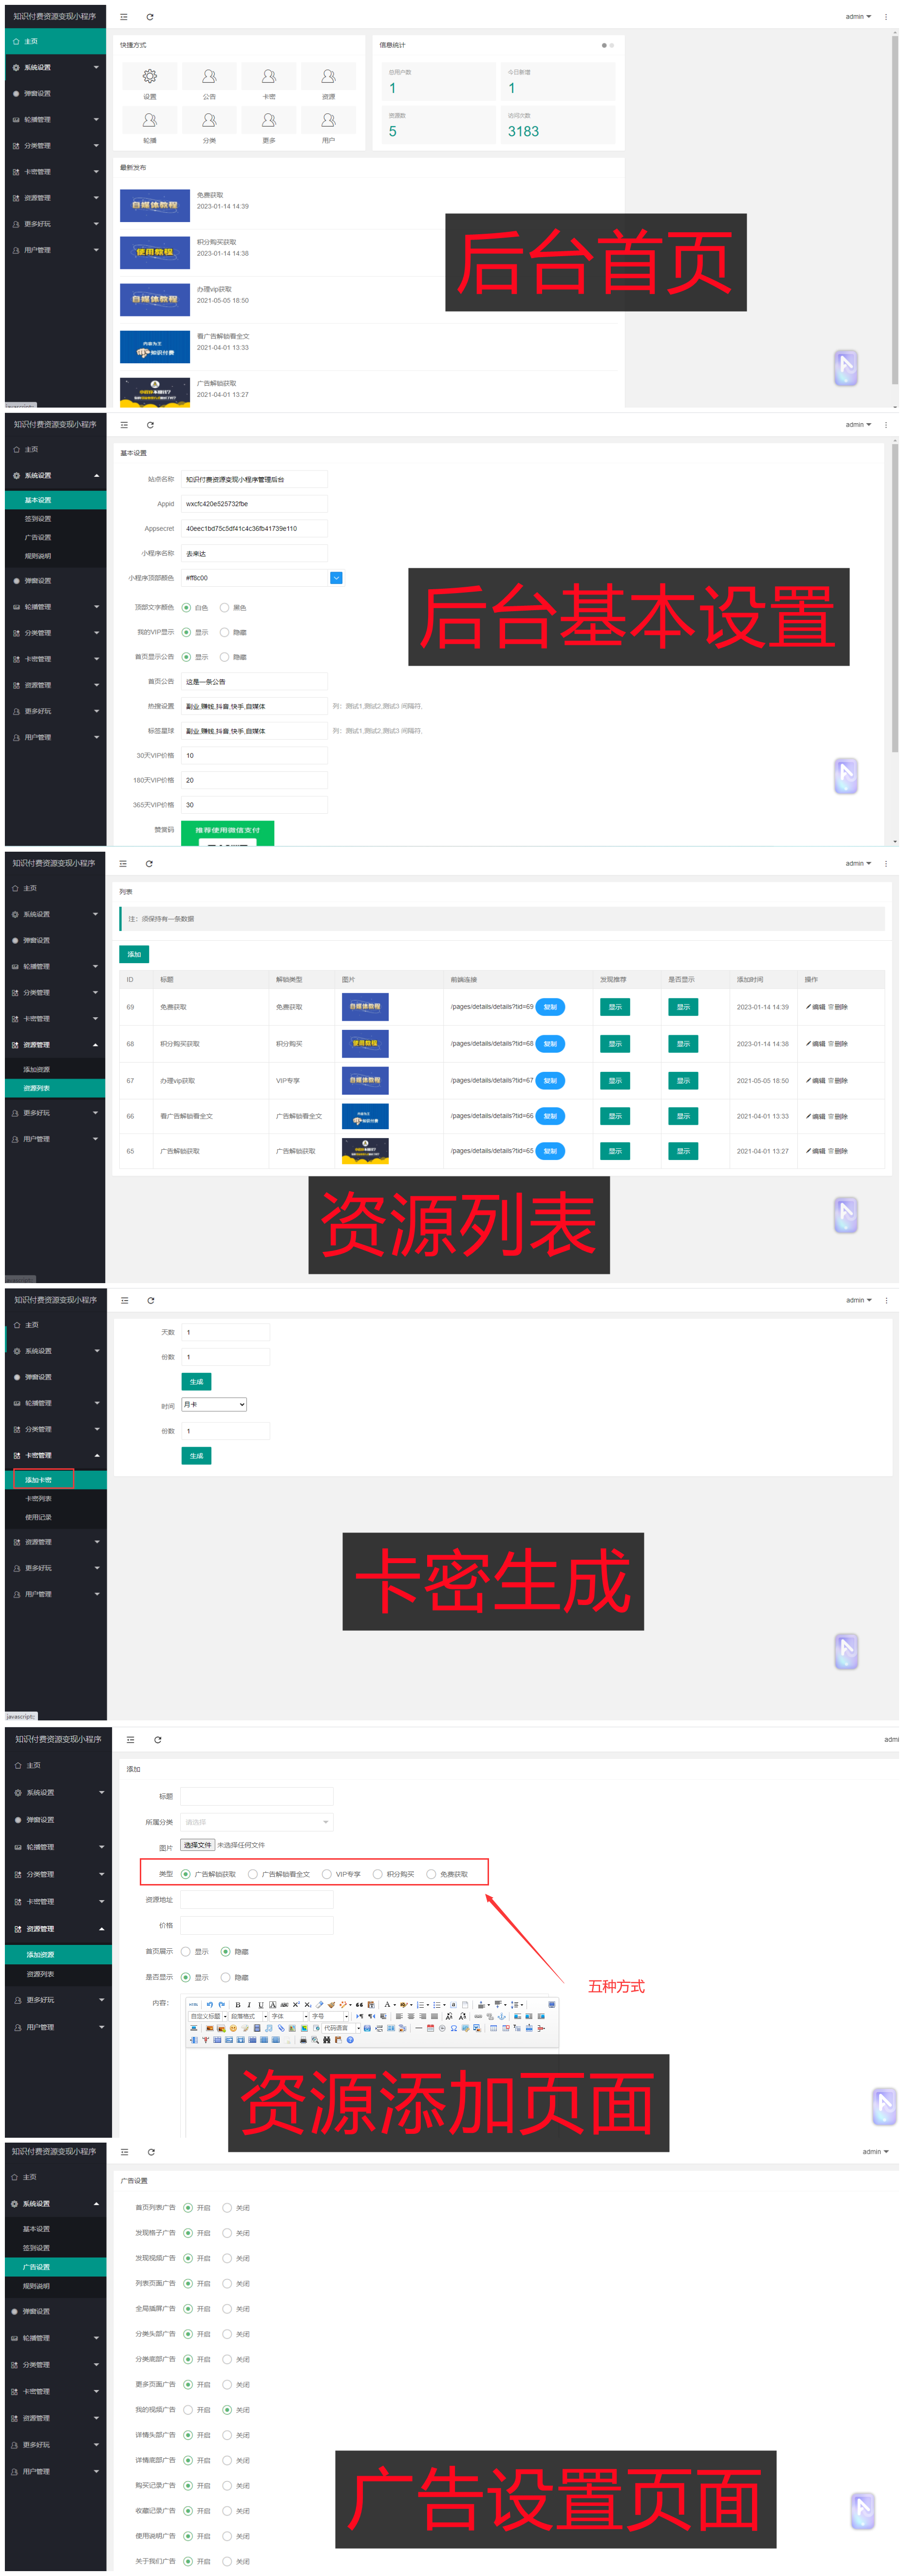Delete resource row 65 广告解锁获取
904x2576 pixels.
tap(838, 1152)
